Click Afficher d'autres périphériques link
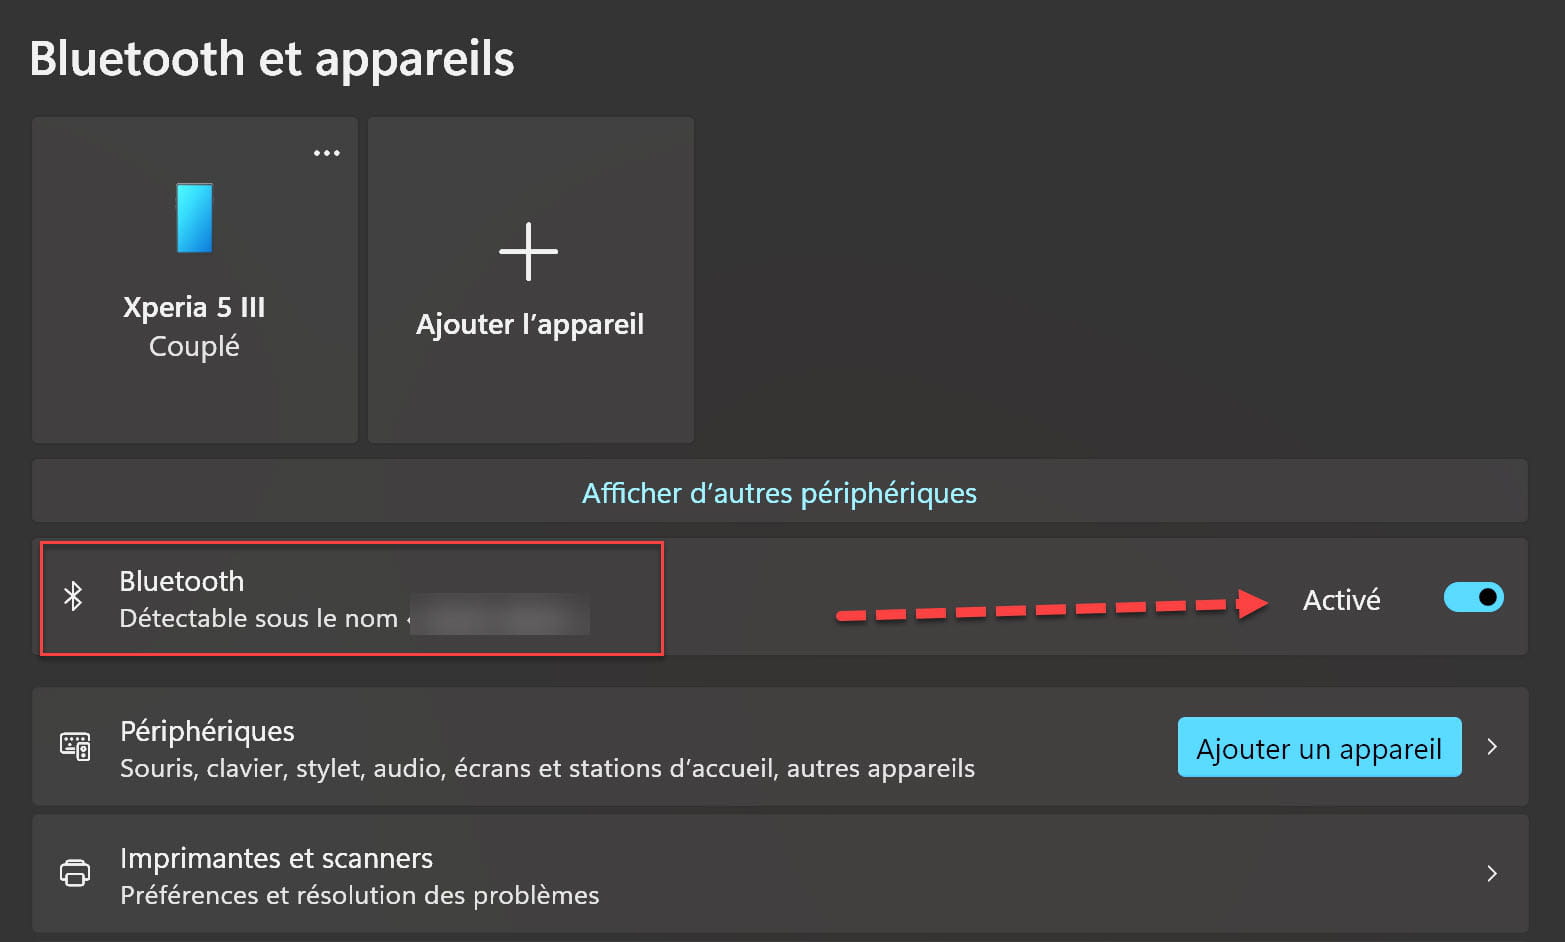This screenshot has height=942, width=1565. [779, 493]
